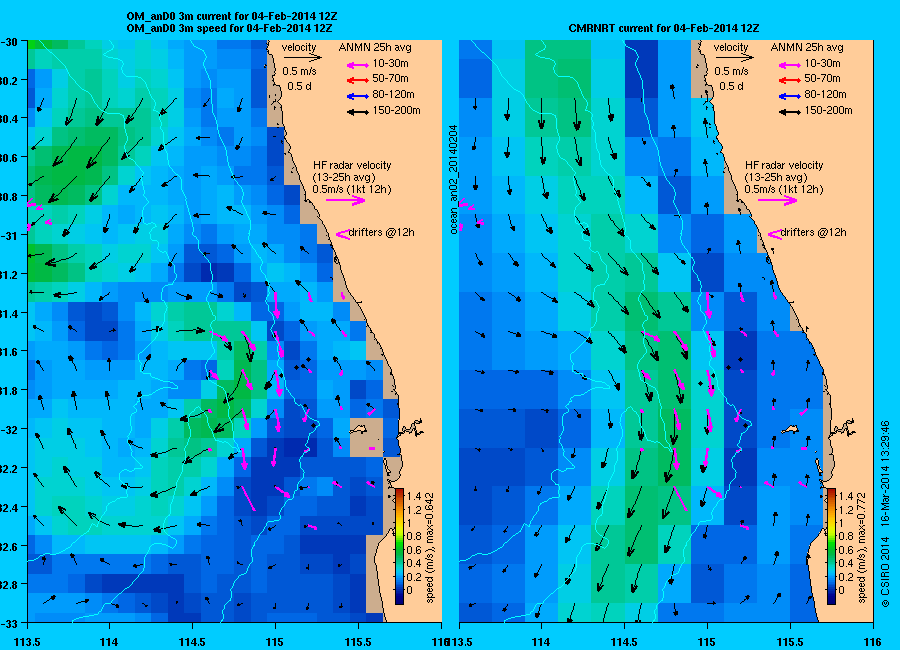
Task: Click 'HF radar velocity' label in CMRNRT panel
Action: click(x=784, y=165)
